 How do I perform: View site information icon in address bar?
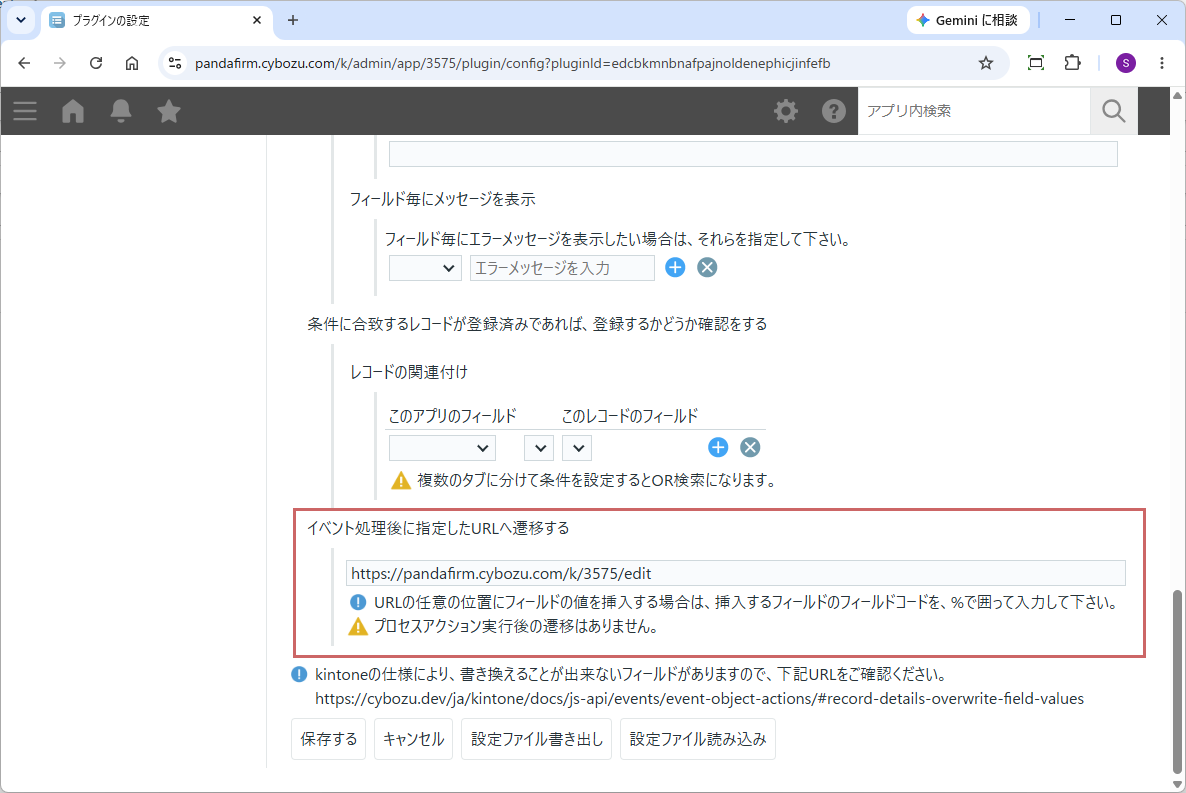(x=175, y=63)
